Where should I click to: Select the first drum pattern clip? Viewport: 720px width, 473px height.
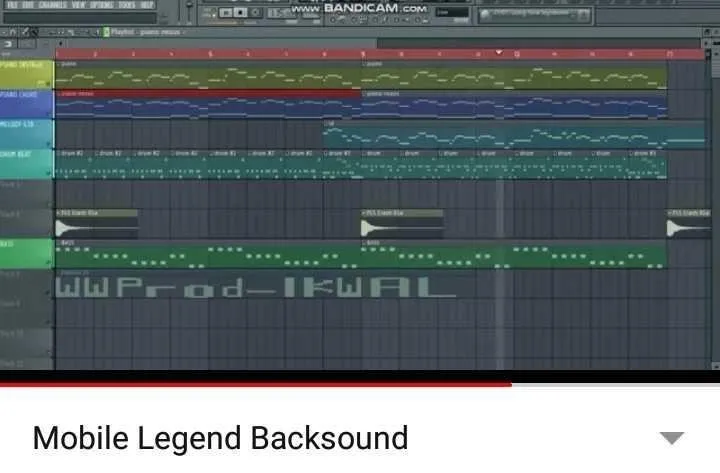[x=74, y=164]
